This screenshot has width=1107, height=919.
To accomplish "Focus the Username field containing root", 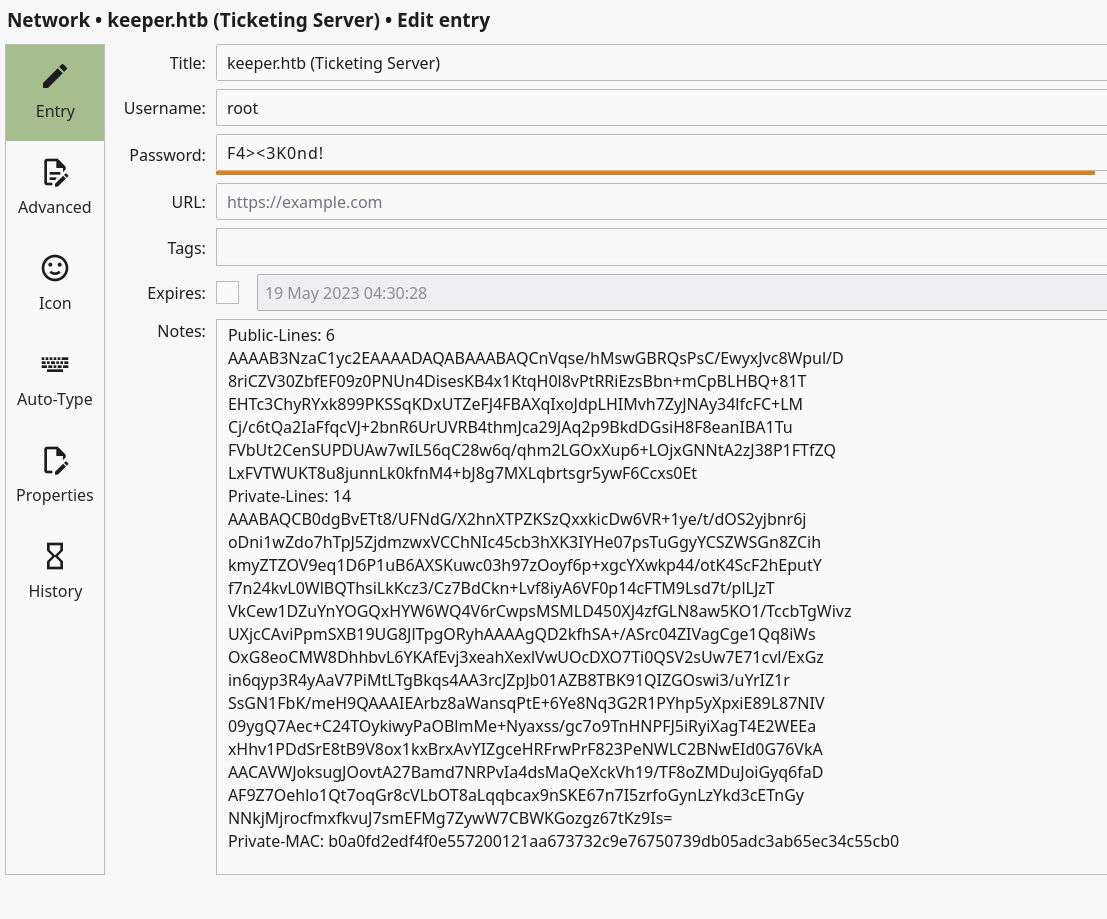I will tap(662, 108).
